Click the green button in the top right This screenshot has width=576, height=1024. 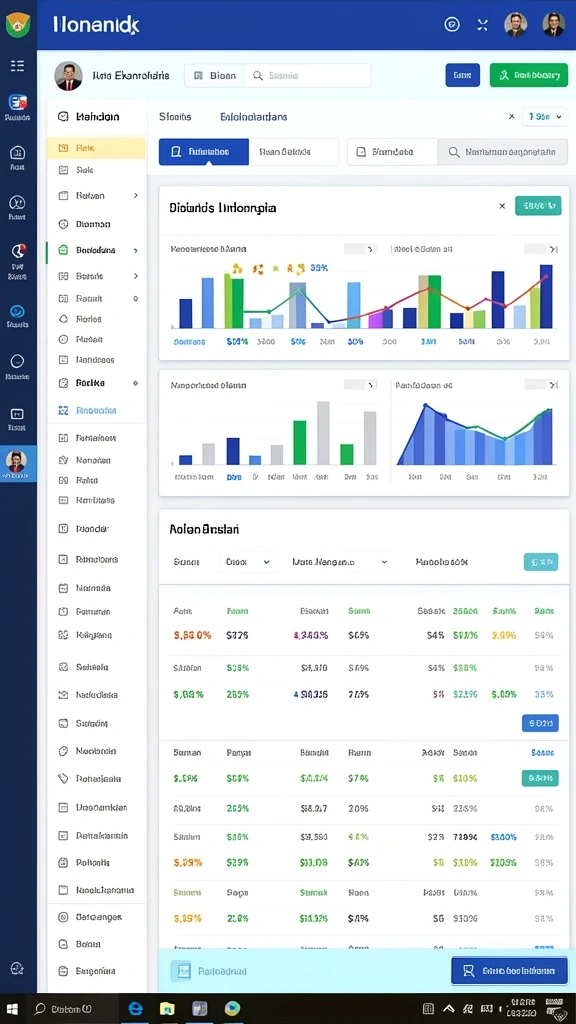pos(529,75)
